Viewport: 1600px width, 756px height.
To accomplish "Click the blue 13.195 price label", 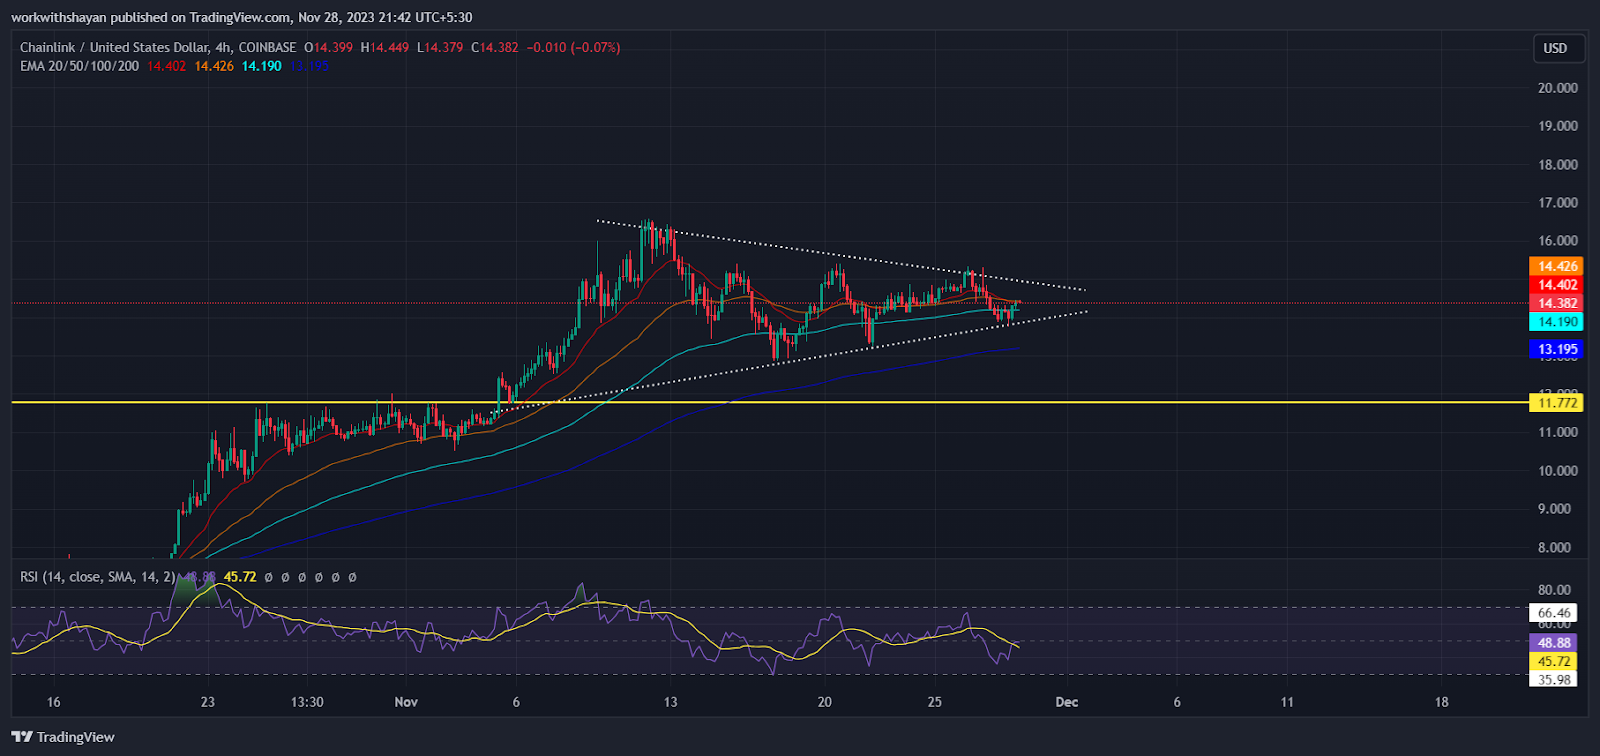I will 1556,349.
